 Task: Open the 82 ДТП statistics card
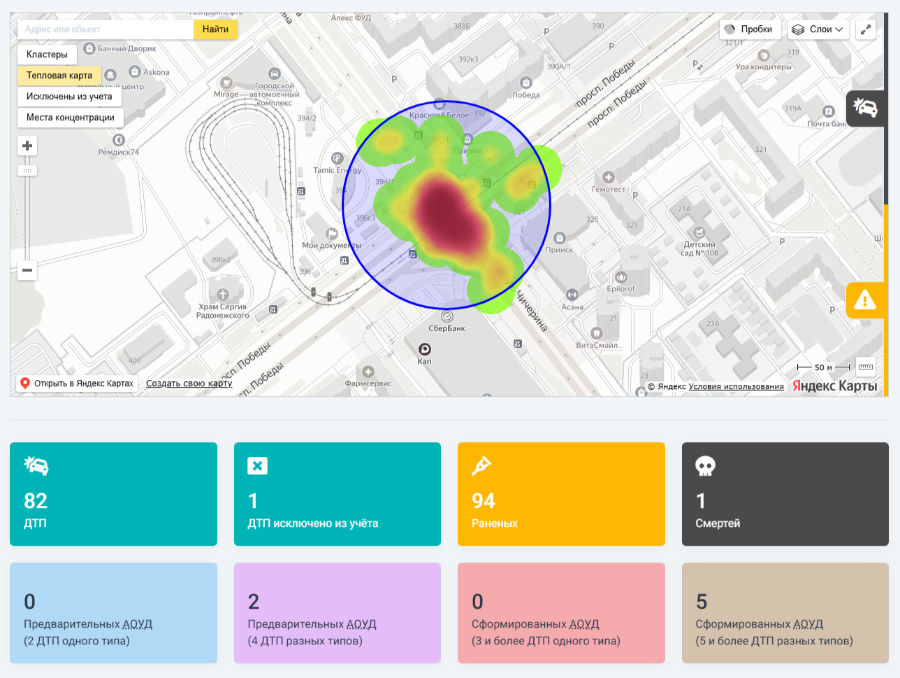point(113,494)
